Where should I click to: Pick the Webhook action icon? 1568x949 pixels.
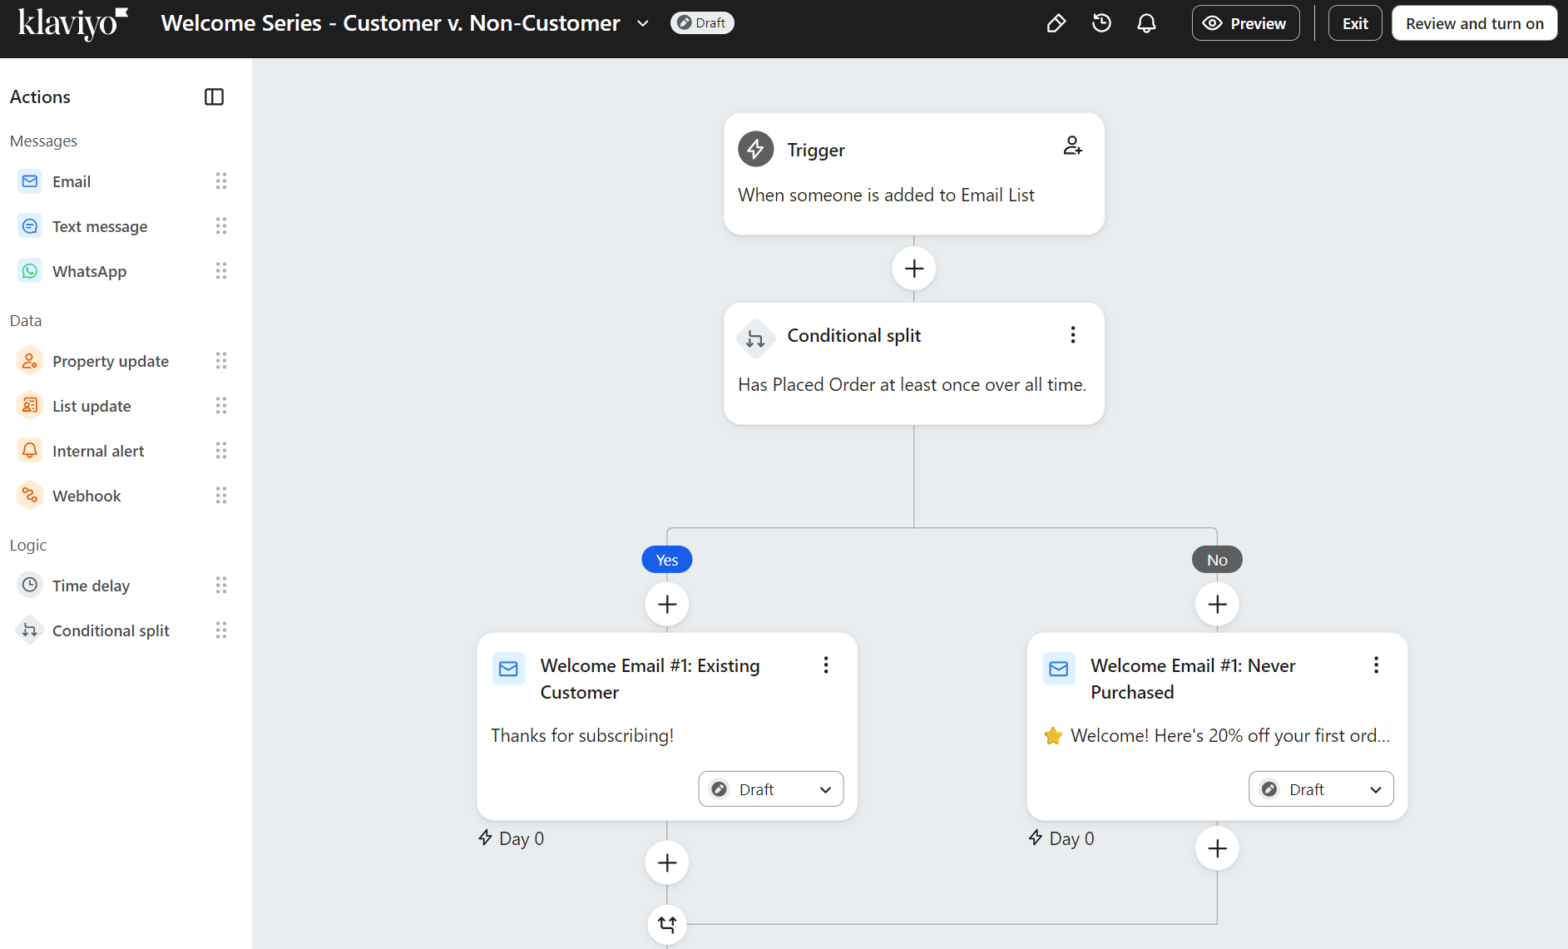tap(30, 495)
